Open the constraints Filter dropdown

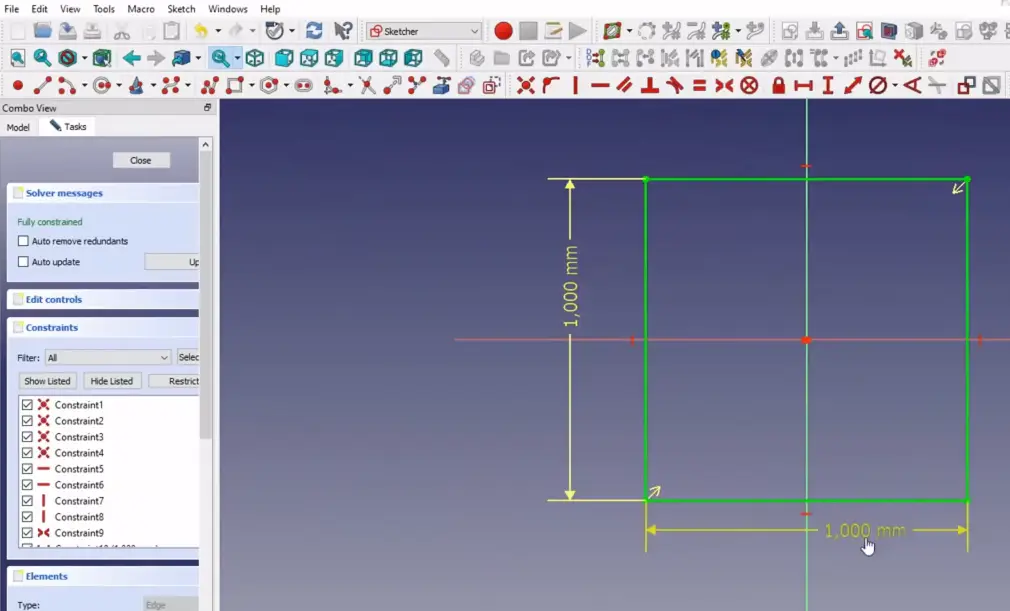point(108,357)
